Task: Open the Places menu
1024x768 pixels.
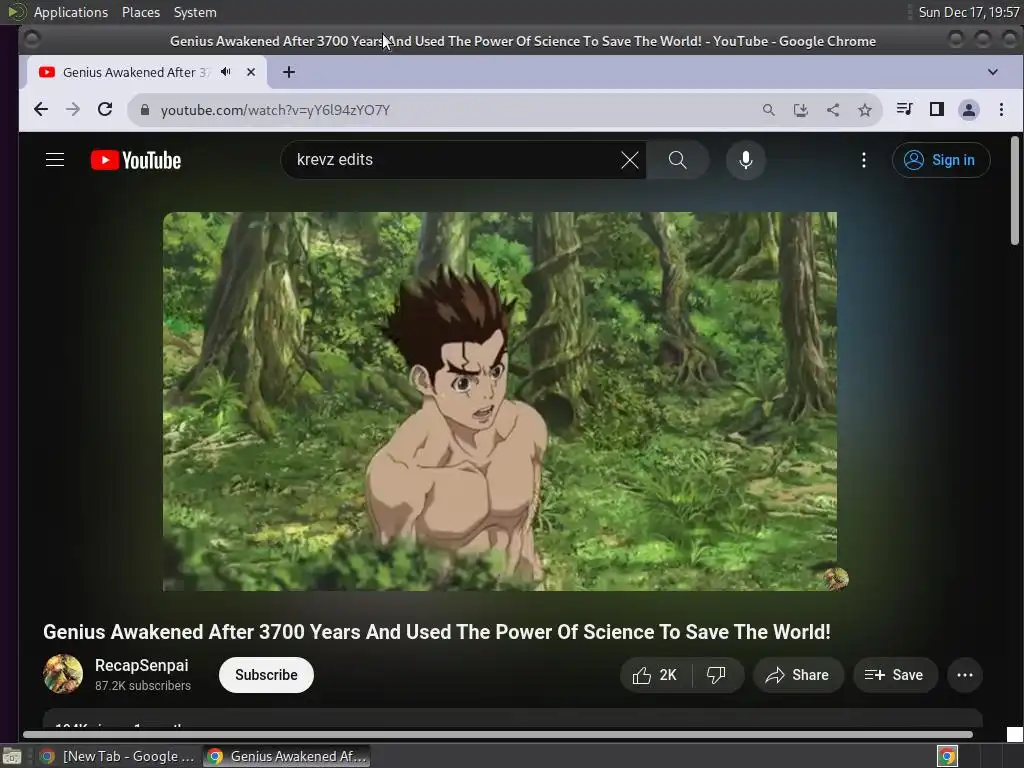Action: click(141, 12)
